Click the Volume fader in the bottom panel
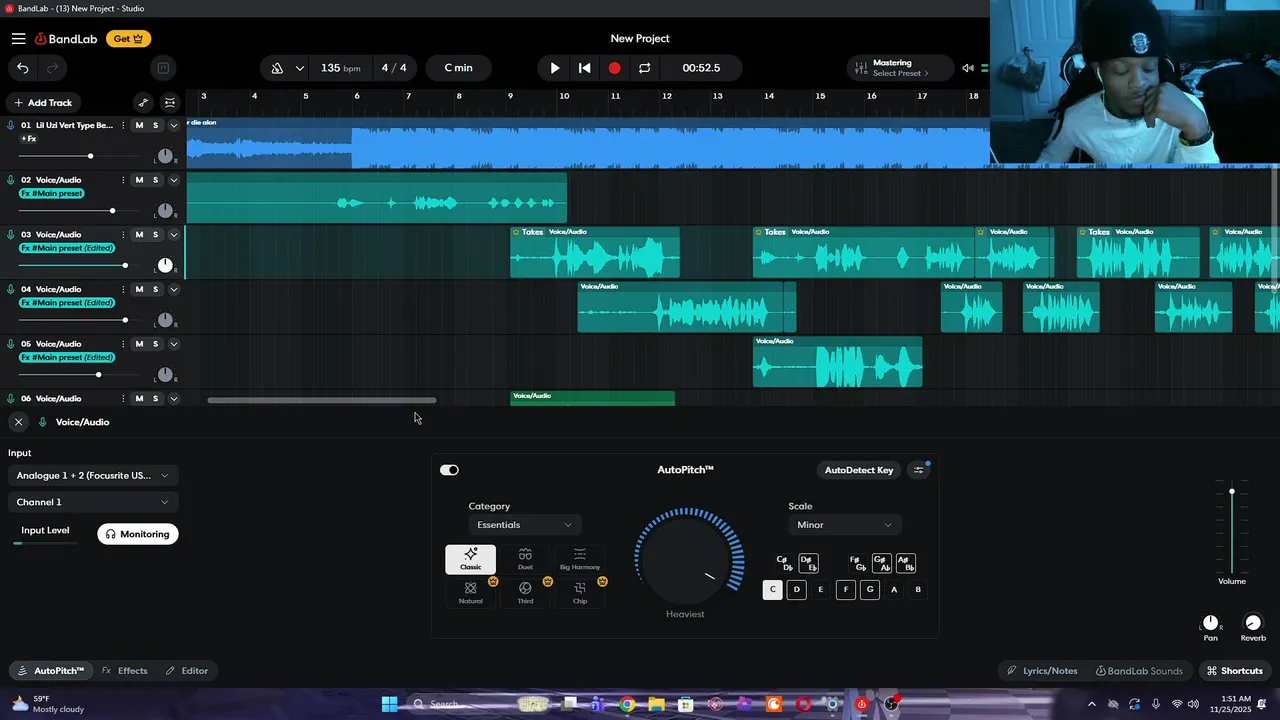This screenshot has height=720, width=1280. point(1232,491)
